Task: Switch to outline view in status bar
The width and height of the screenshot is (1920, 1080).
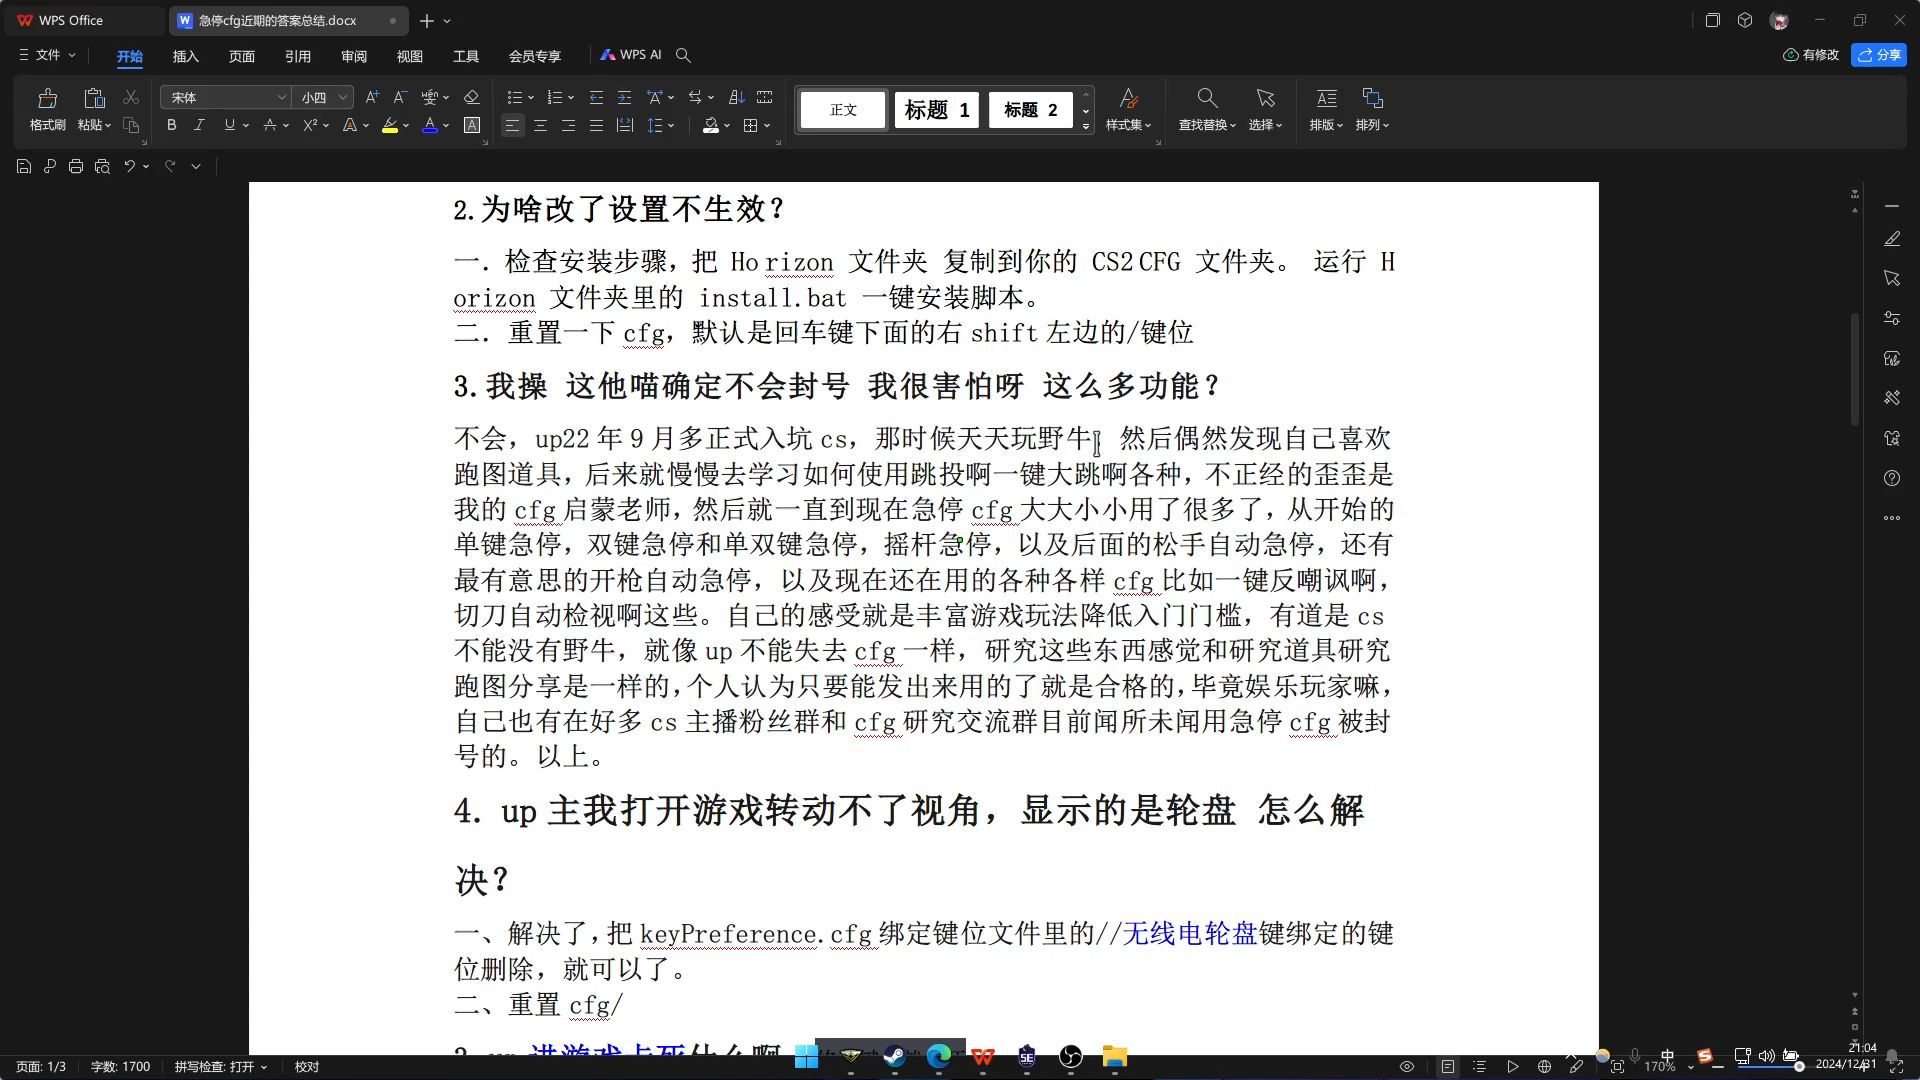Action: pyautogui.click(x=1480, y=1067)
